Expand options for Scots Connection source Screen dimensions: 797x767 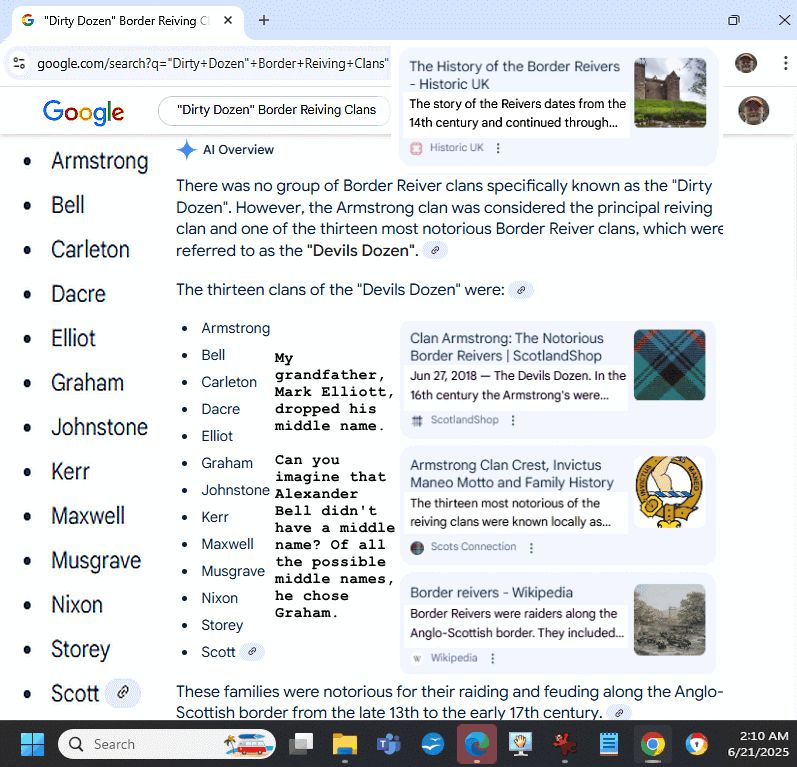click(531, 547)
